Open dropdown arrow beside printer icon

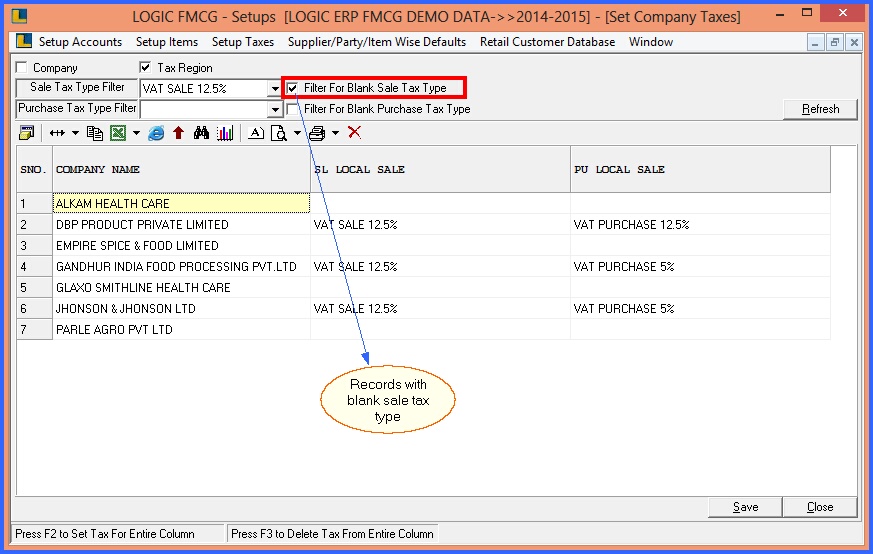click(x=335, y=133)
